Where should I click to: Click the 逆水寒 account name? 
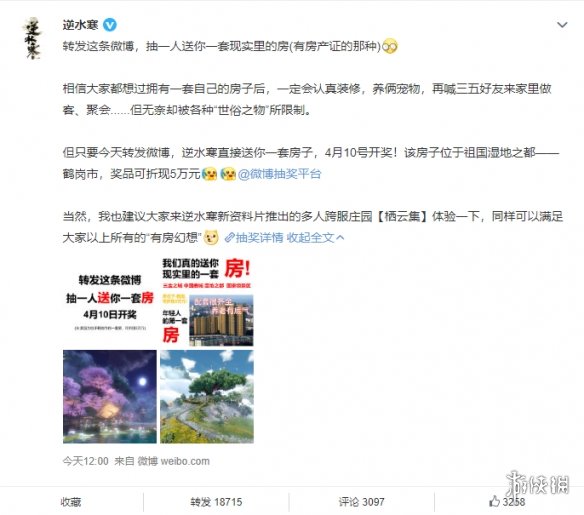80,25
